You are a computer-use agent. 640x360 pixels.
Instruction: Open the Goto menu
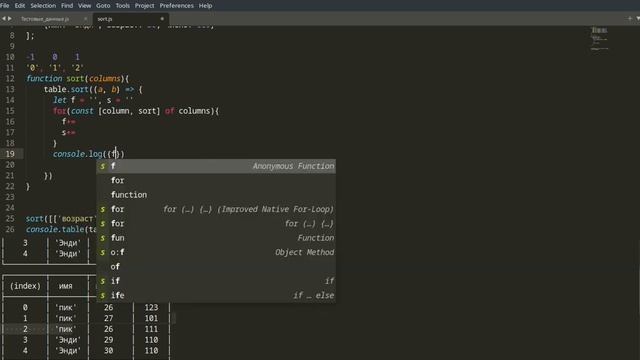(103, 6)
